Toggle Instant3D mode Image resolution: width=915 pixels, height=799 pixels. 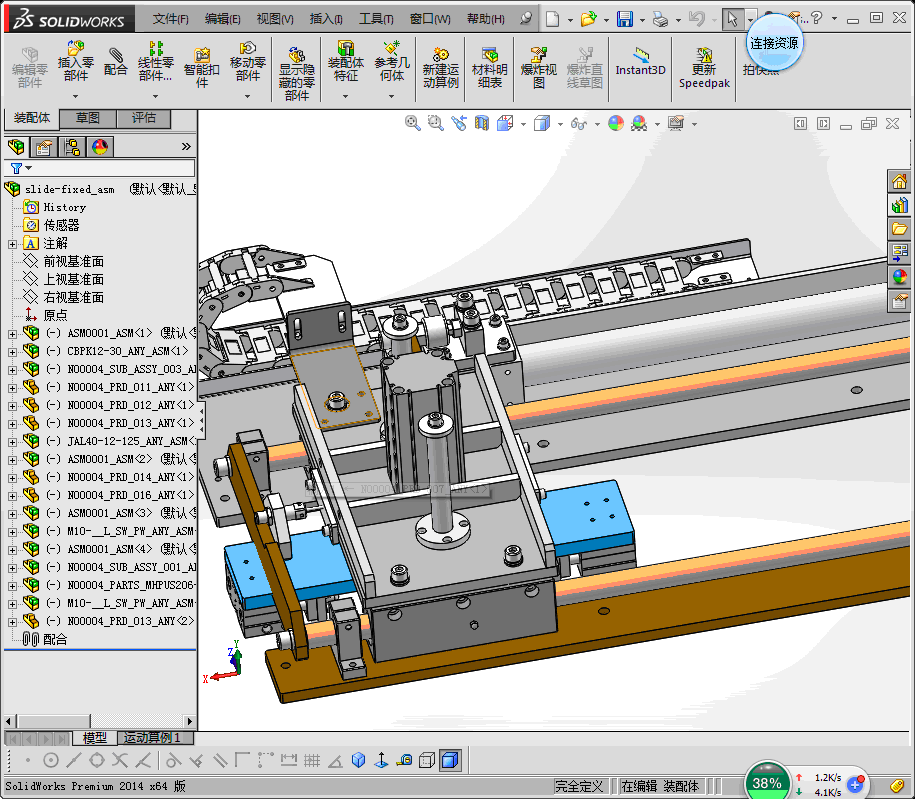(640, 62)
